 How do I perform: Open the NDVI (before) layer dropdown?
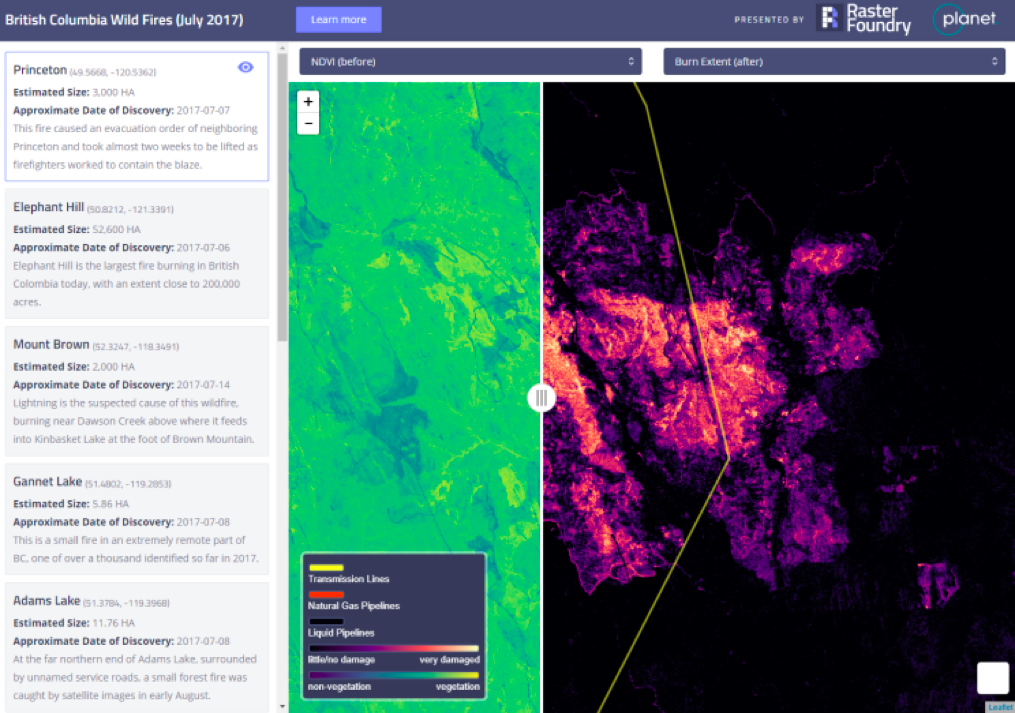click(469, 62)
